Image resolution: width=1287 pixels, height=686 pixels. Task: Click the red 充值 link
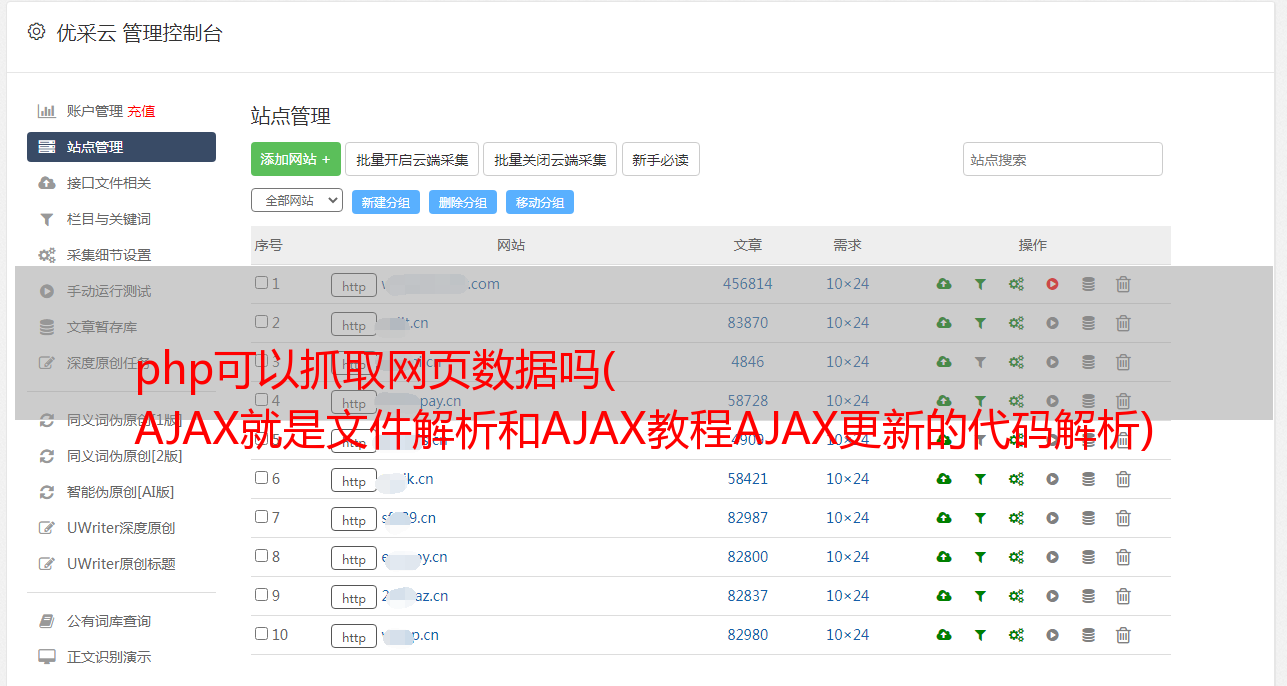click(x=141, y=111)
